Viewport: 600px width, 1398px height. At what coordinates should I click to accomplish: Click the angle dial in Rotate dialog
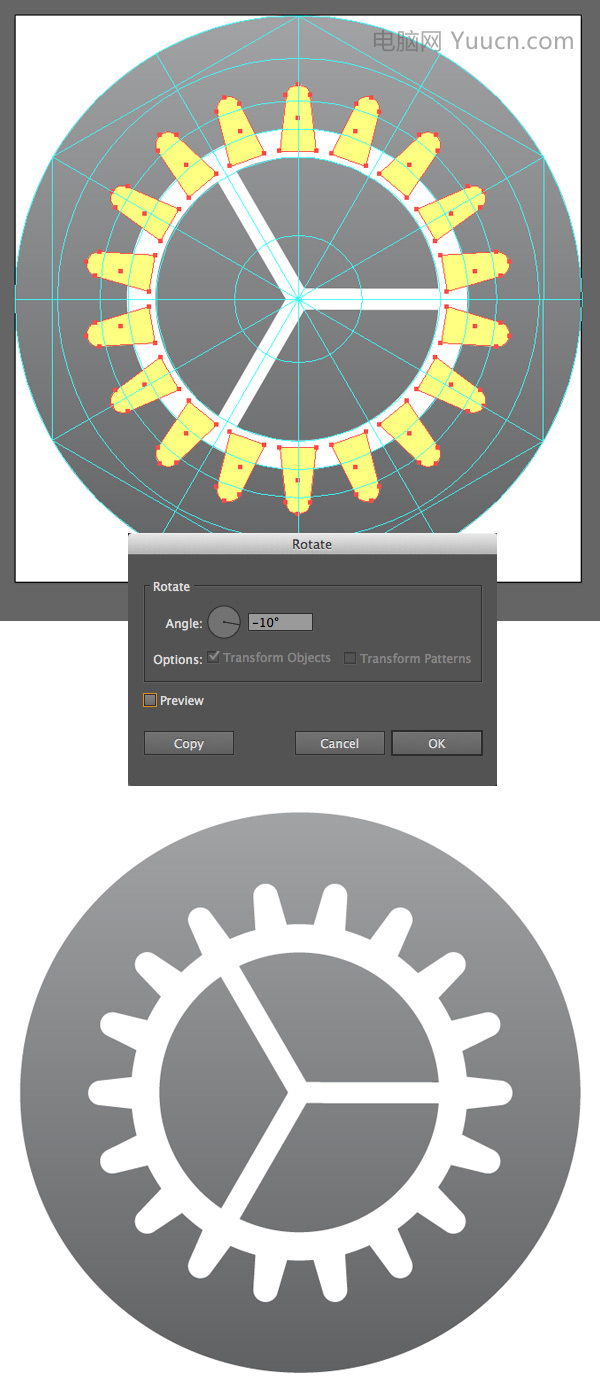coord(224,622)
